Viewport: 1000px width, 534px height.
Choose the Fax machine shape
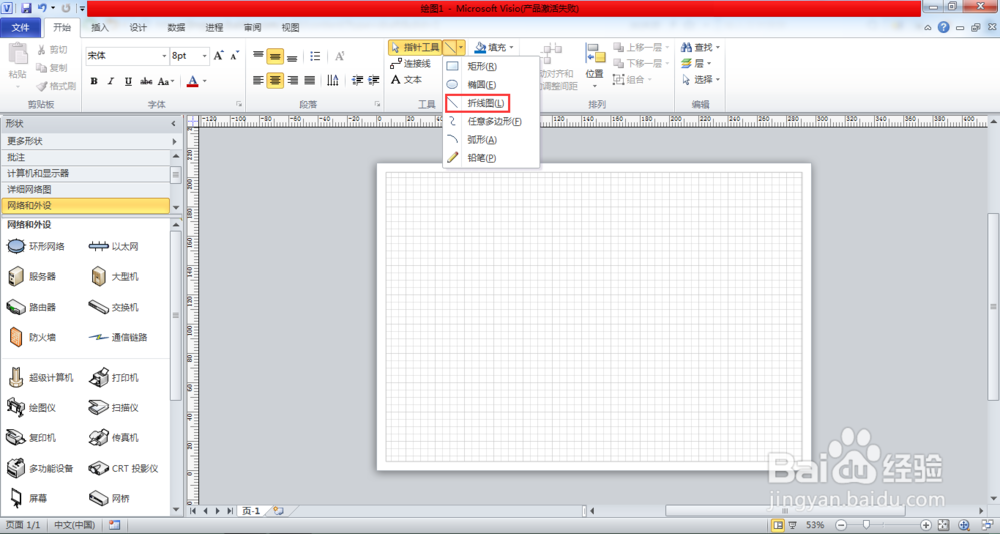[x=114, y=438]
